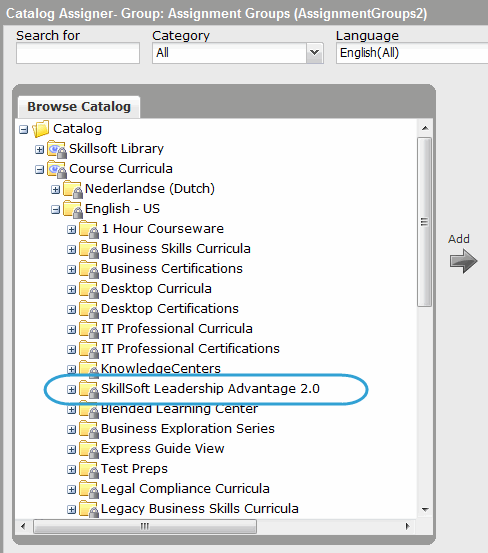Click the IT Professional Certifications folder icon
Screen dimensions: 488x553
click(x=89, y=350)
